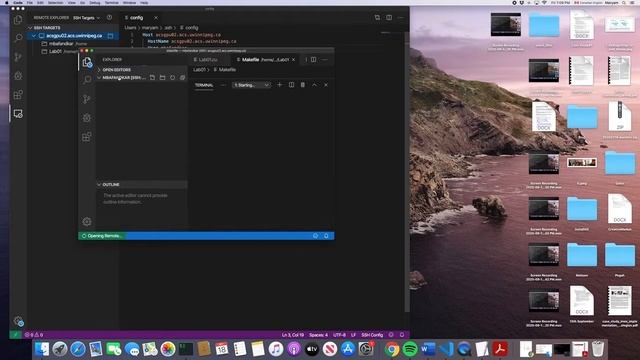
Task: Click New File icon in MBAFANDKAR section
Action: click(152, 78)
